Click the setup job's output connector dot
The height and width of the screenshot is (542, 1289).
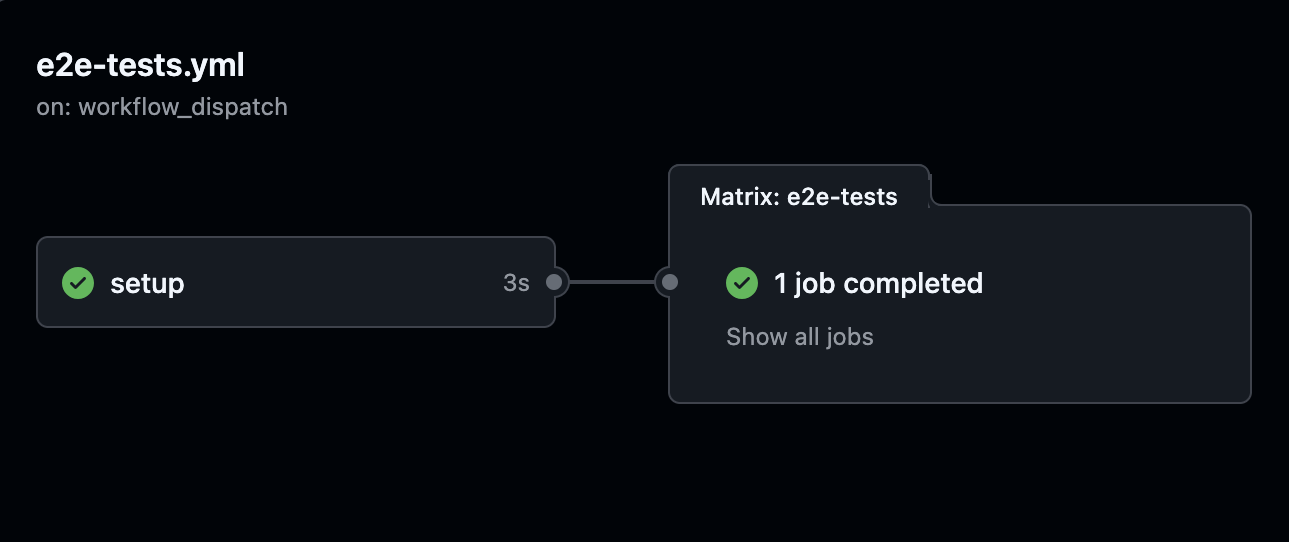[554, 283]
